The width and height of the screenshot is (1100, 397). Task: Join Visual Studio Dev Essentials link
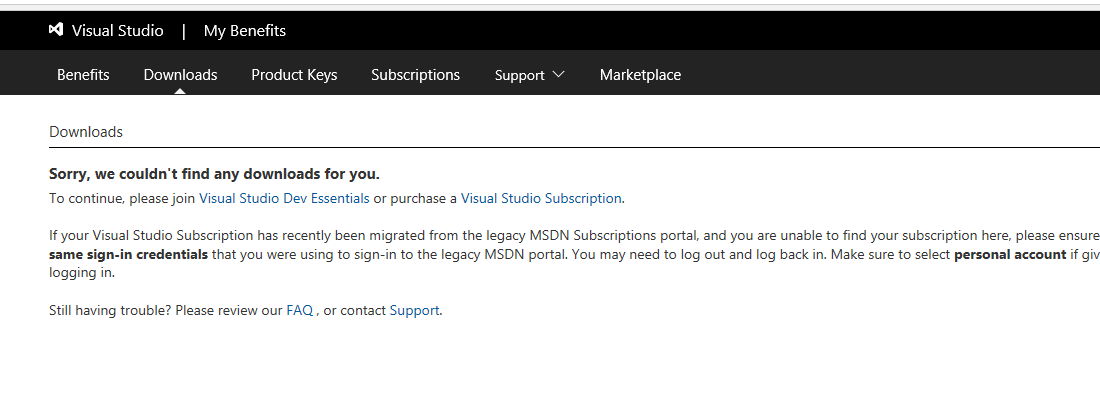284,198
